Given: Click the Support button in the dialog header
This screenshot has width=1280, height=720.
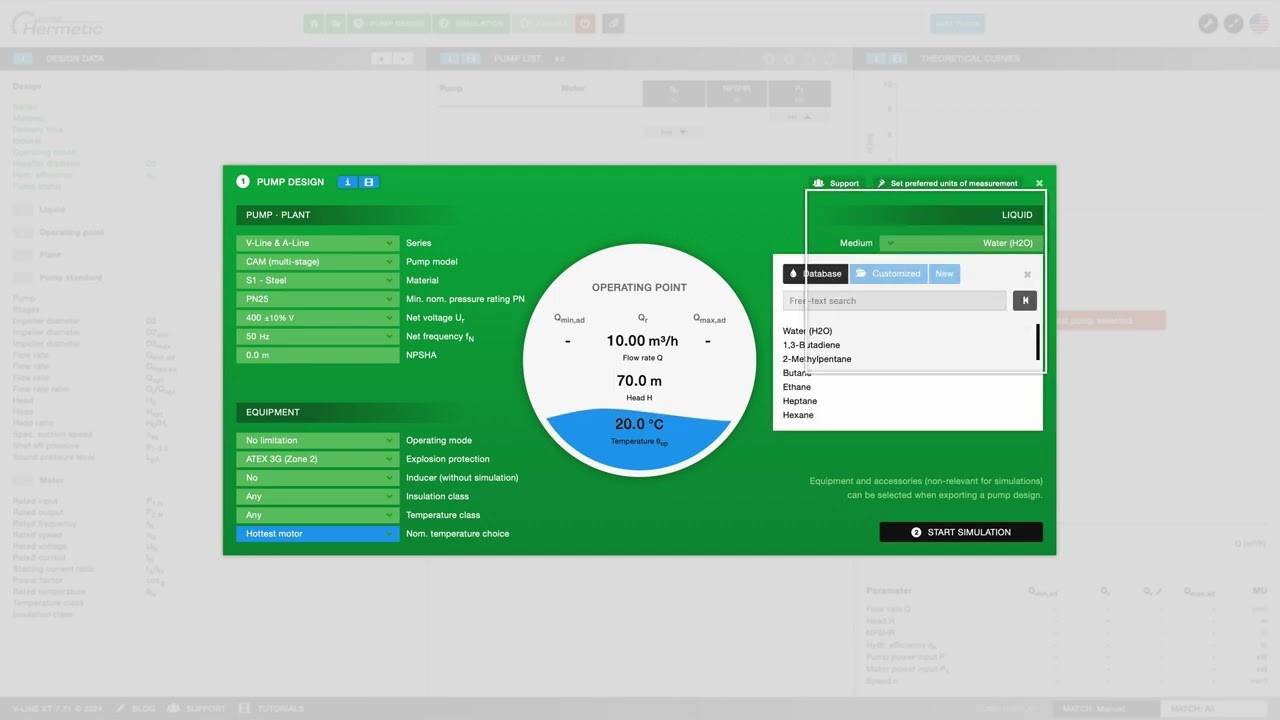Looking at the screenshot, I should click(836, 183).
